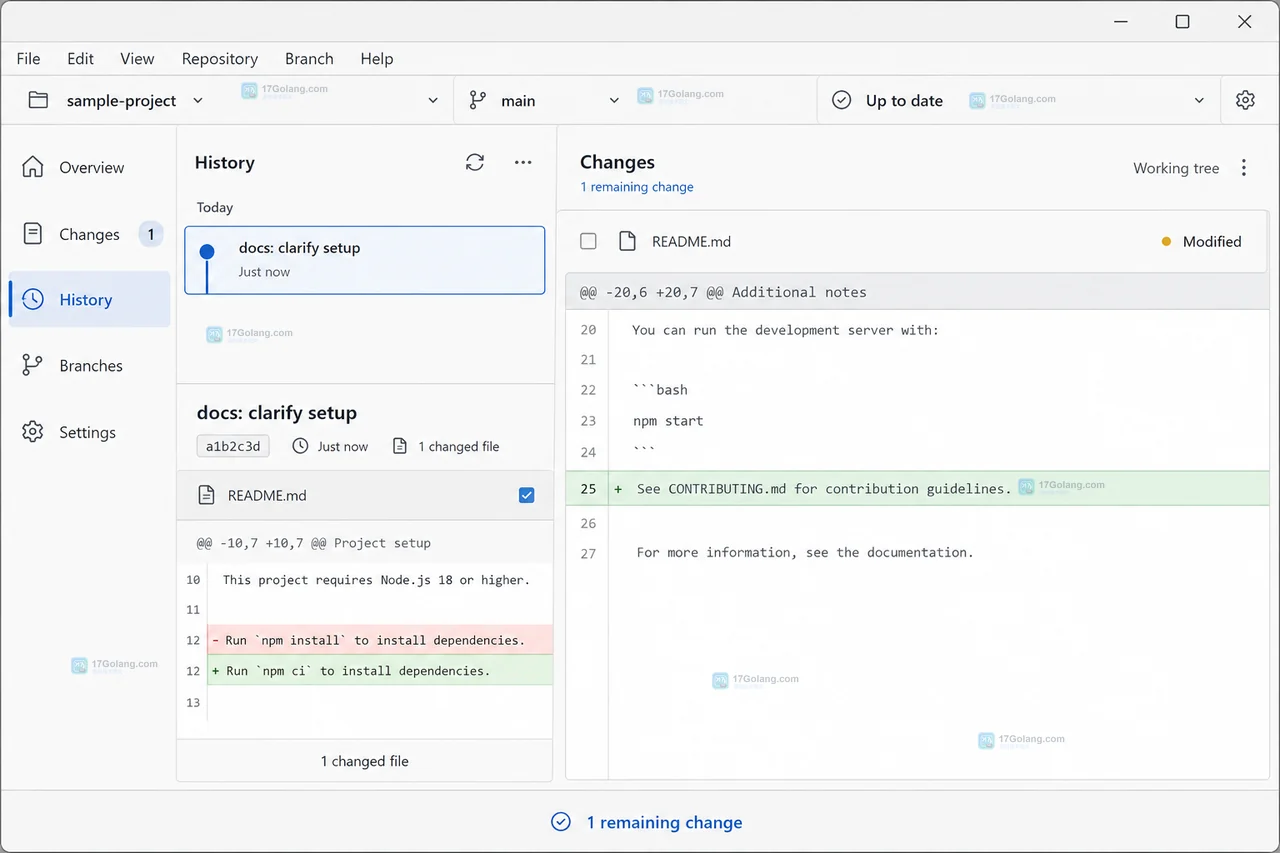1280x853 pixels.
Task: Click the Settings gear icon in sidebar
Action: [33, 432]
